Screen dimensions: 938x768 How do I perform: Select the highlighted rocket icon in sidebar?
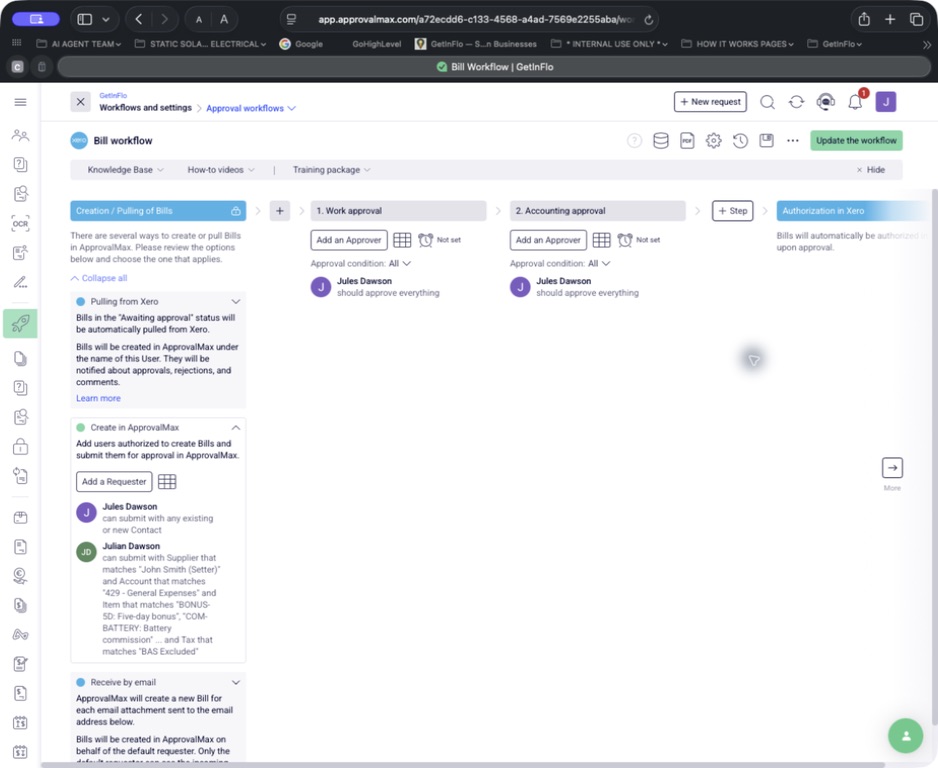[x=20, y=324]
